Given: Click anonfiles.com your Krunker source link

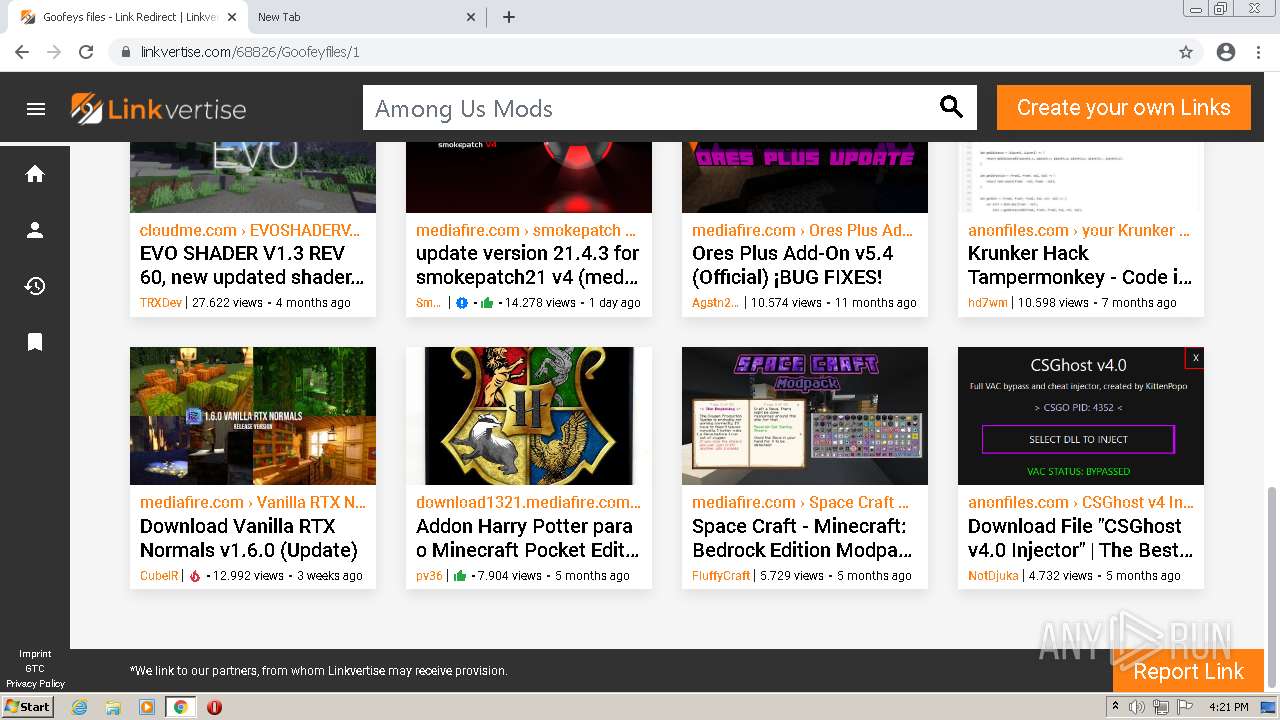Looking at the screenshot, I should [1079, 230].
